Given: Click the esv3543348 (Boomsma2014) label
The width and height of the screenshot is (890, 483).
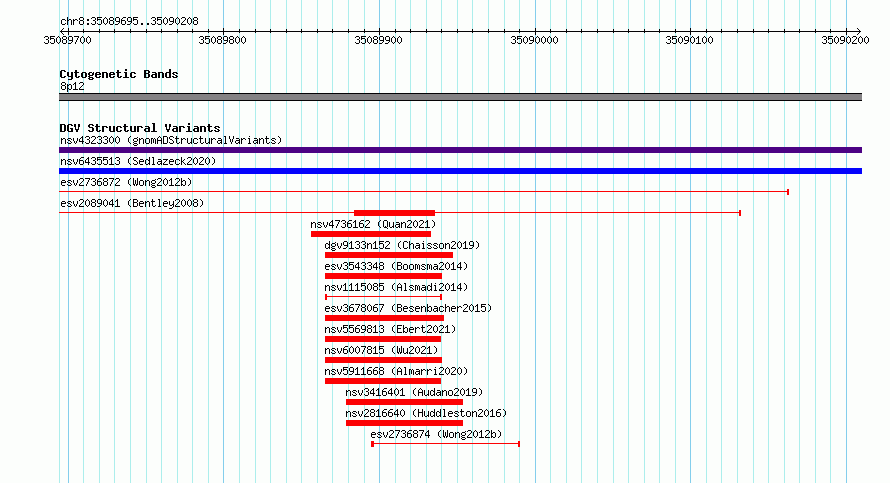Looking at the screenshot, I should (x=396, y=266).
